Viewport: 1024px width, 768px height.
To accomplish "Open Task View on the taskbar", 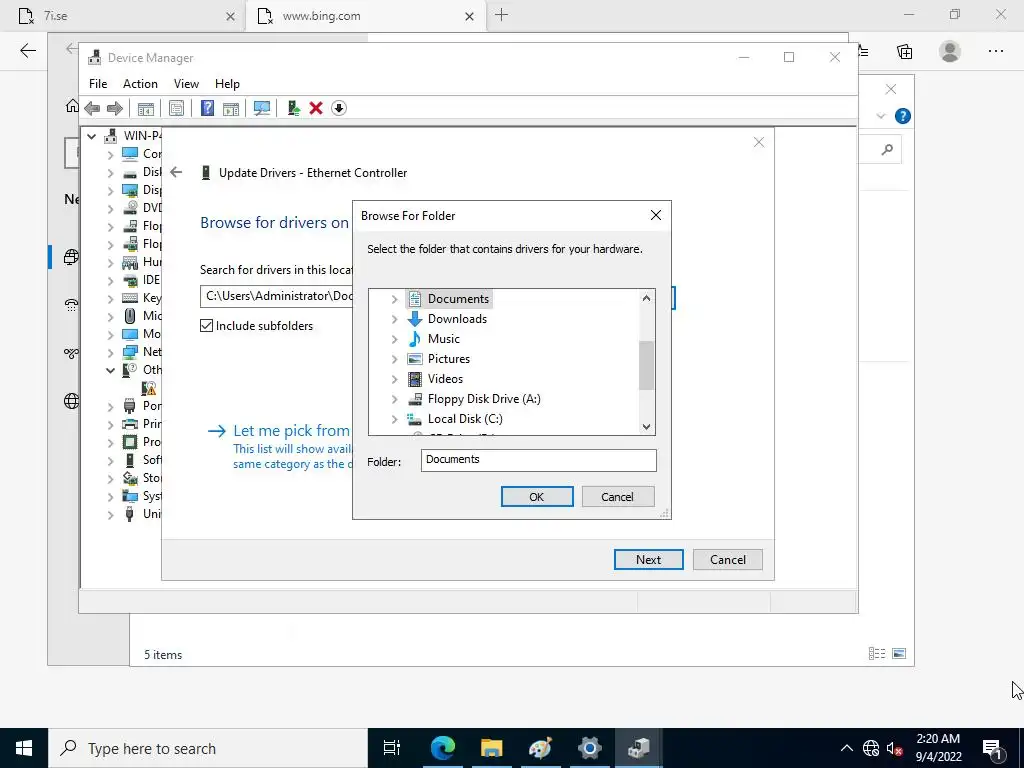I will [391, 748].
